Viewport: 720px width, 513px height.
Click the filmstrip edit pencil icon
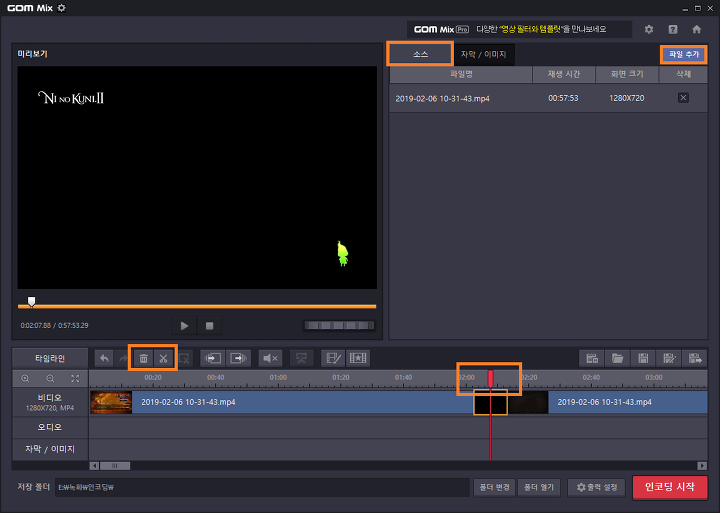(333, 358)
